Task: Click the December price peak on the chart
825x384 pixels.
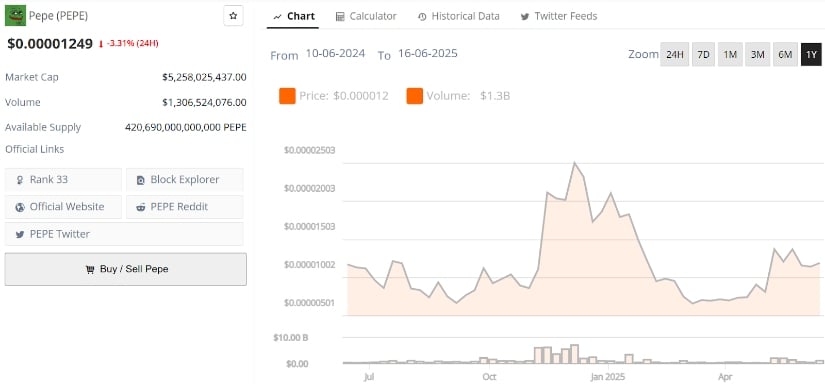Action: (x=575, y=163)
